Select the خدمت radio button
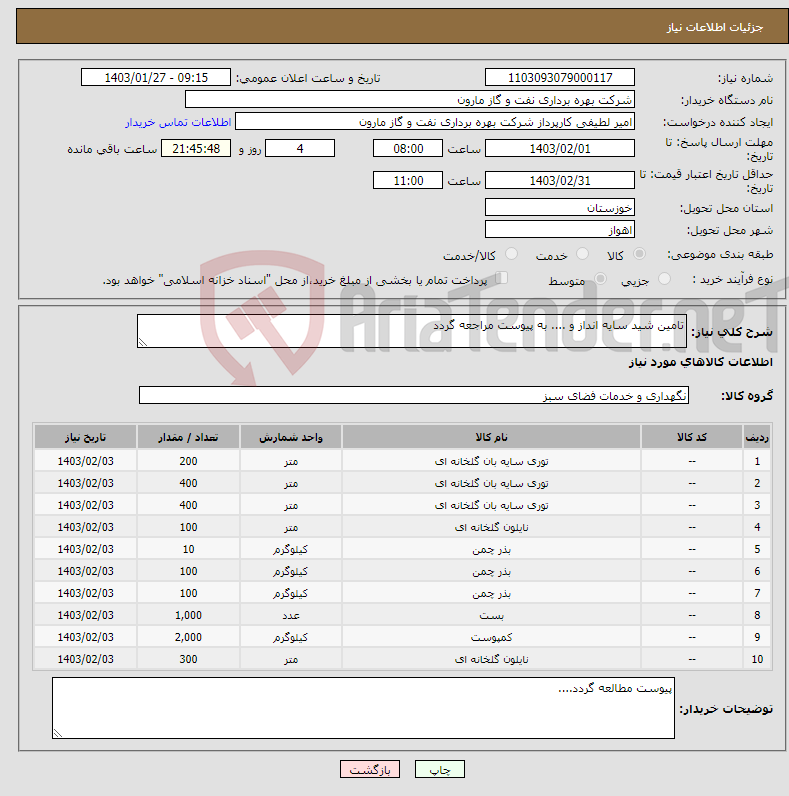The image size is (789, 796). 582,254
